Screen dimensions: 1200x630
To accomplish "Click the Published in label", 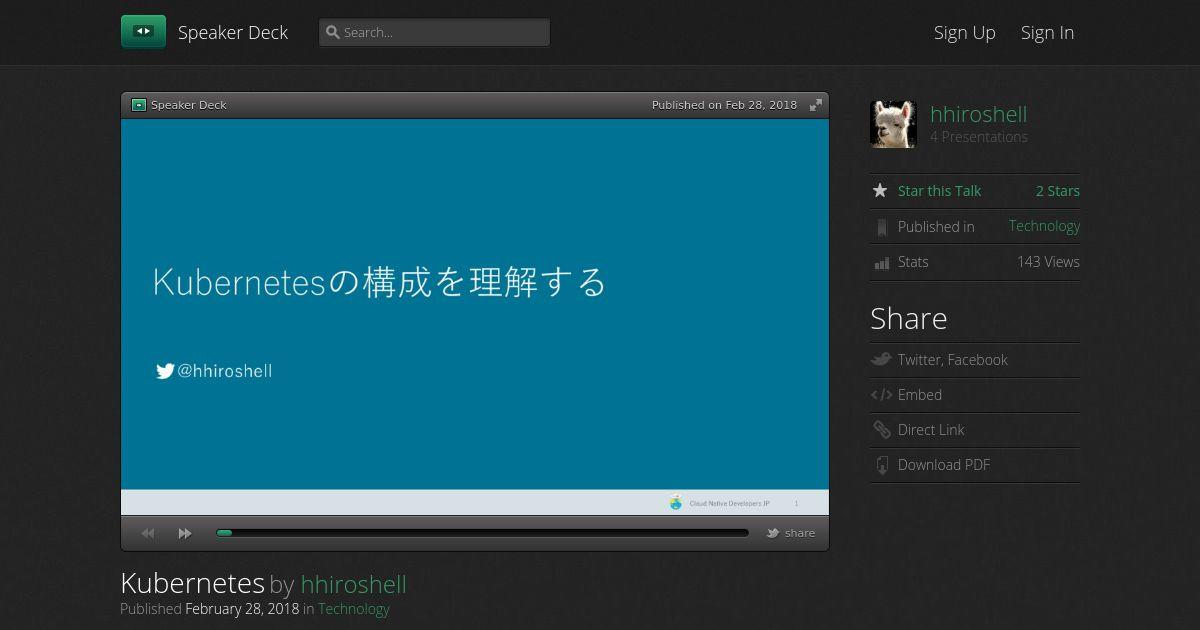I will coord(936,227).
